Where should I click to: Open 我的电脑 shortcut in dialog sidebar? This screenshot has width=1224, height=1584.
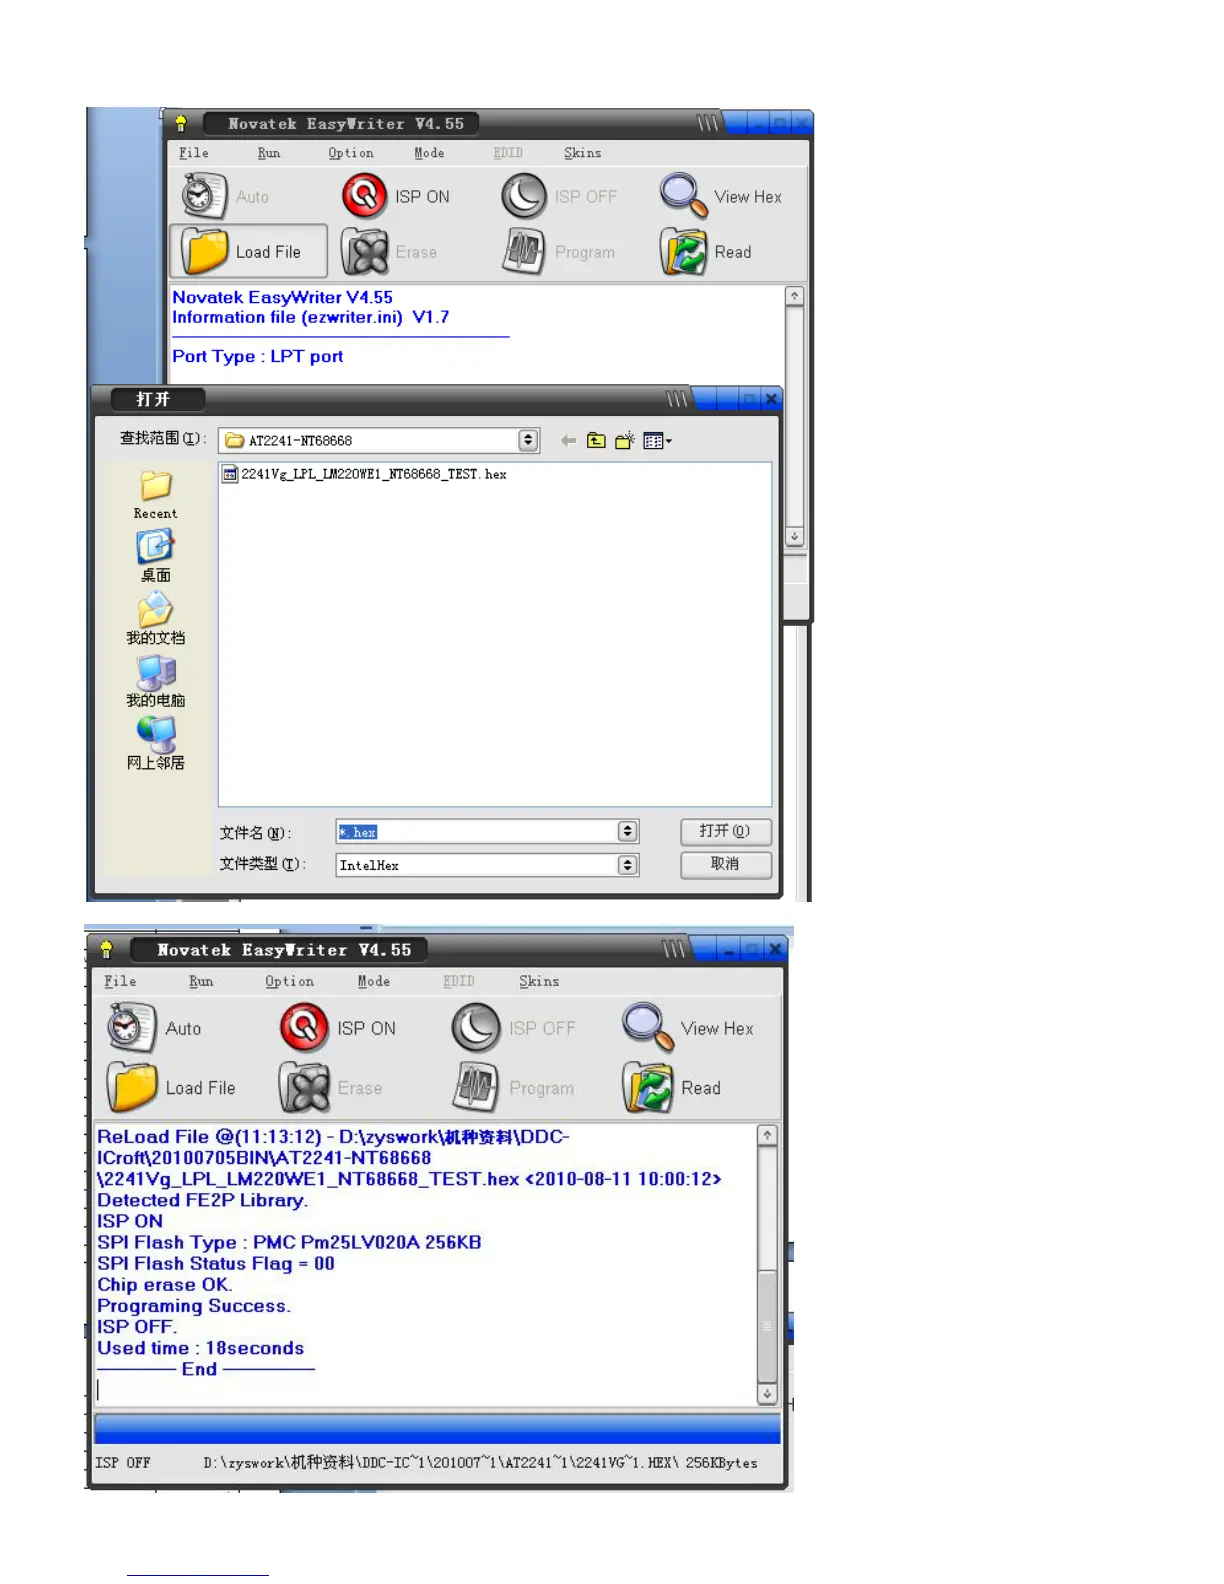click(155, 681)
